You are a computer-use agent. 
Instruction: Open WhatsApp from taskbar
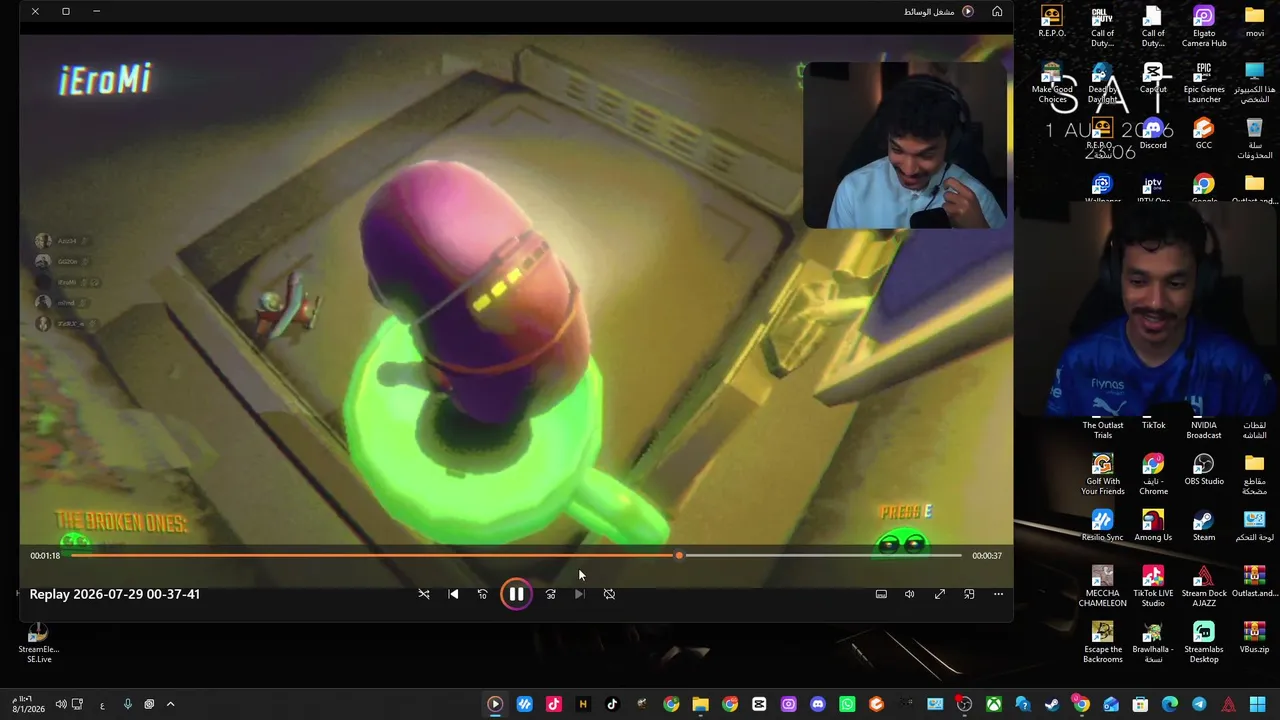click(847, 704)
